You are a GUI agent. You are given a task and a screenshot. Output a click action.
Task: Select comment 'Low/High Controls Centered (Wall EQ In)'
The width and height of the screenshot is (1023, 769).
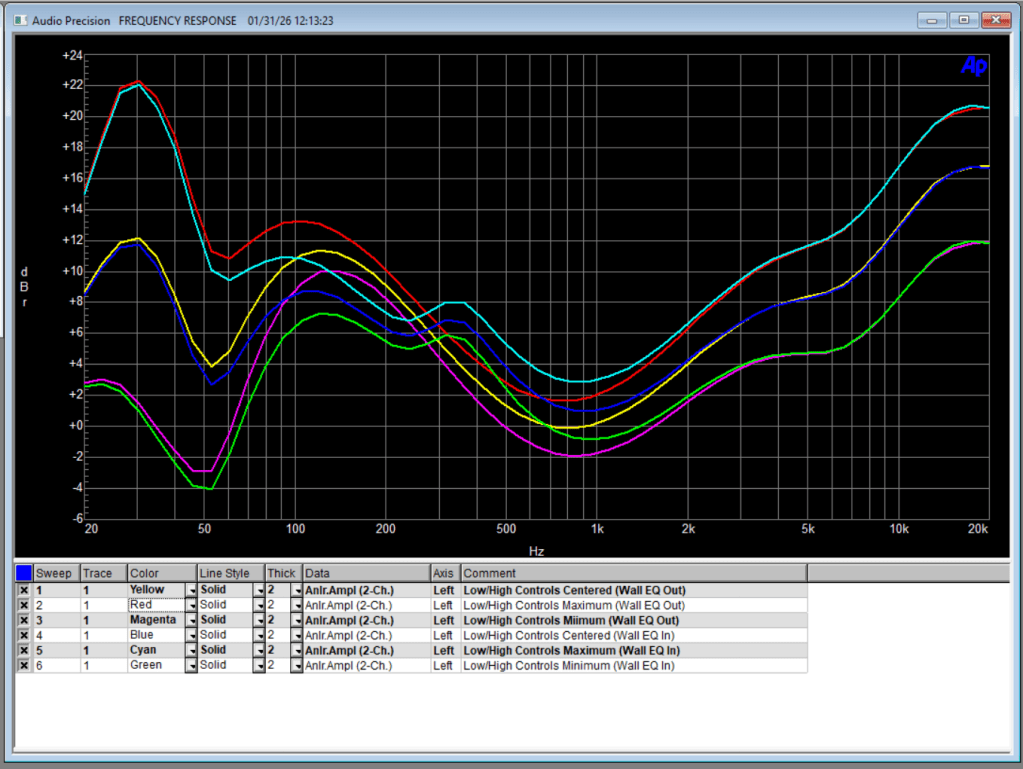[569, 635]
